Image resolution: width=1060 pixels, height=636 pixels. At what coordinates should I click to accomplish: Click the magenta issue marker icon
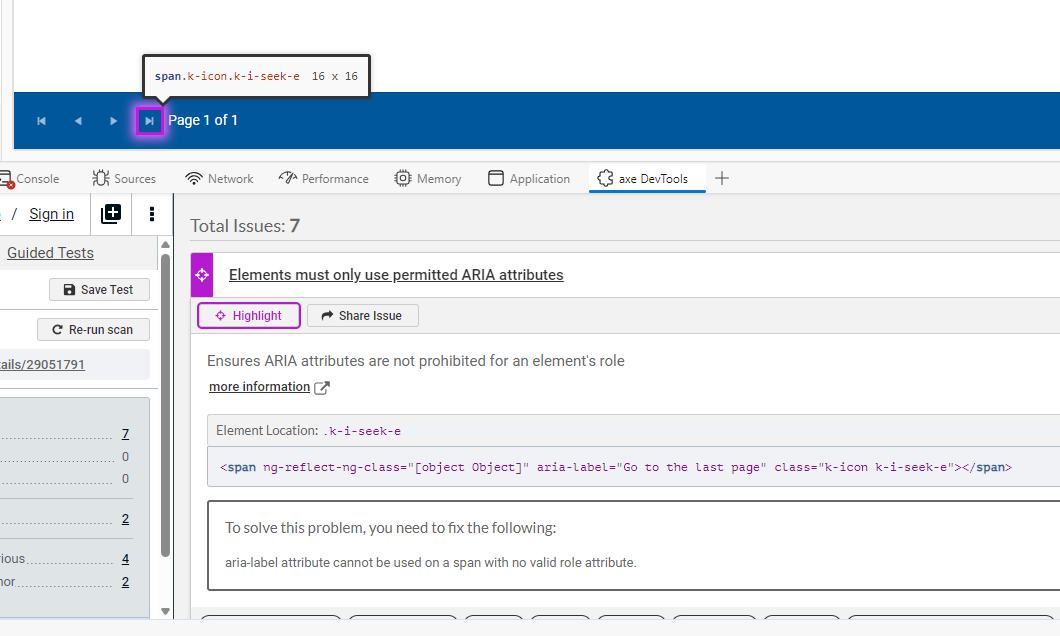click(x=200, y=274)
